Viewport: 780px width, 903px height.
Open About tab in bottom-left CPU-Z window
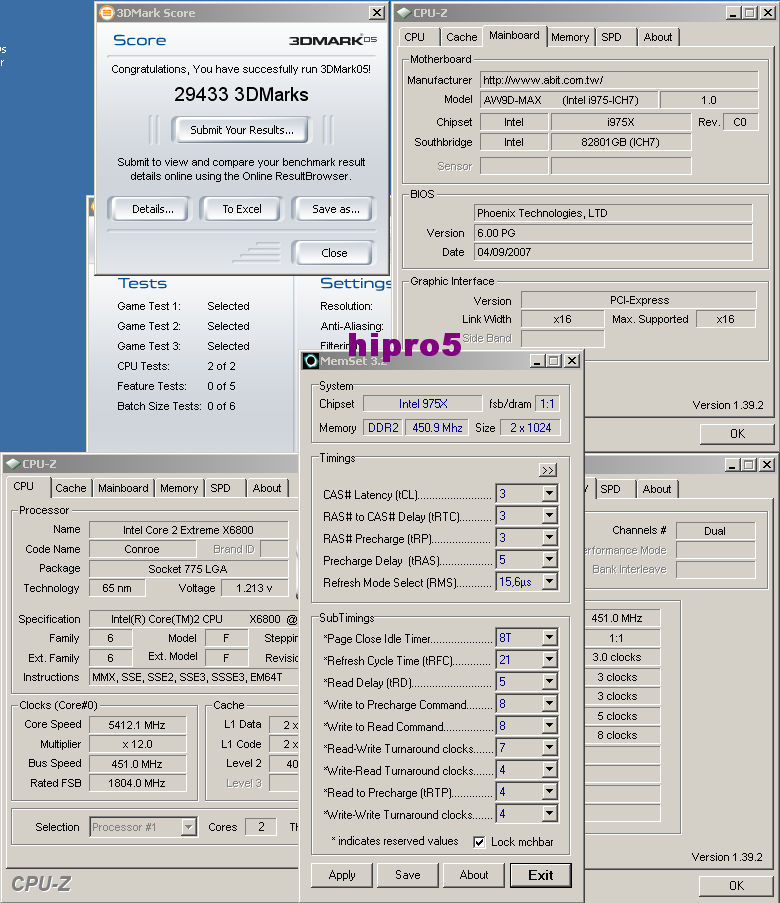coord(267,488)
